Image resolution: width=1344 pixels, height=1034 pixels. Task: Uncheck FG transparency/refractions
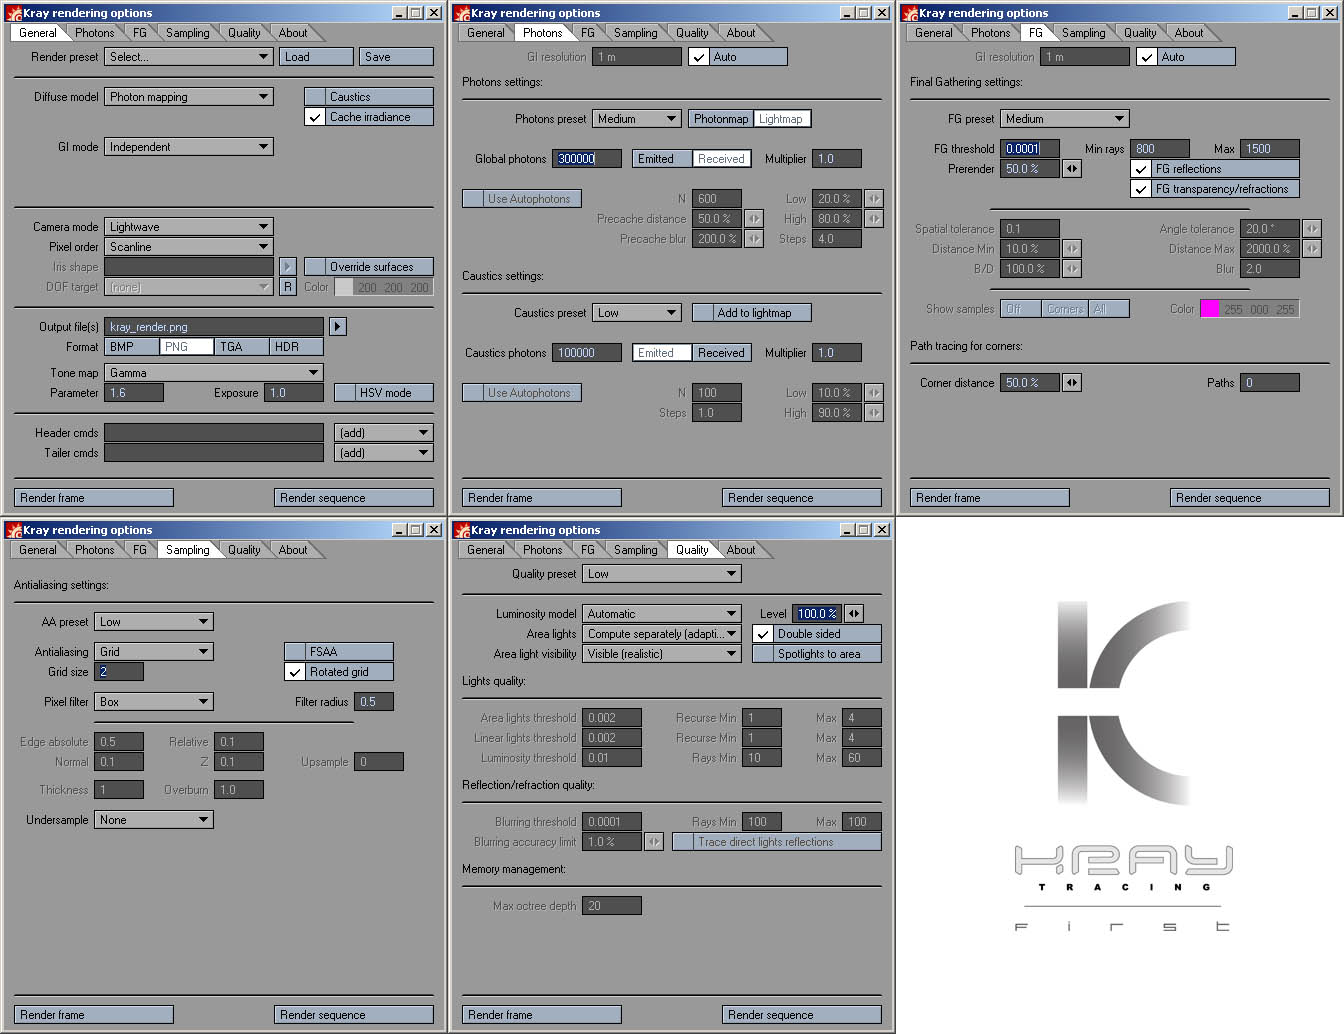click(1215, 188)
